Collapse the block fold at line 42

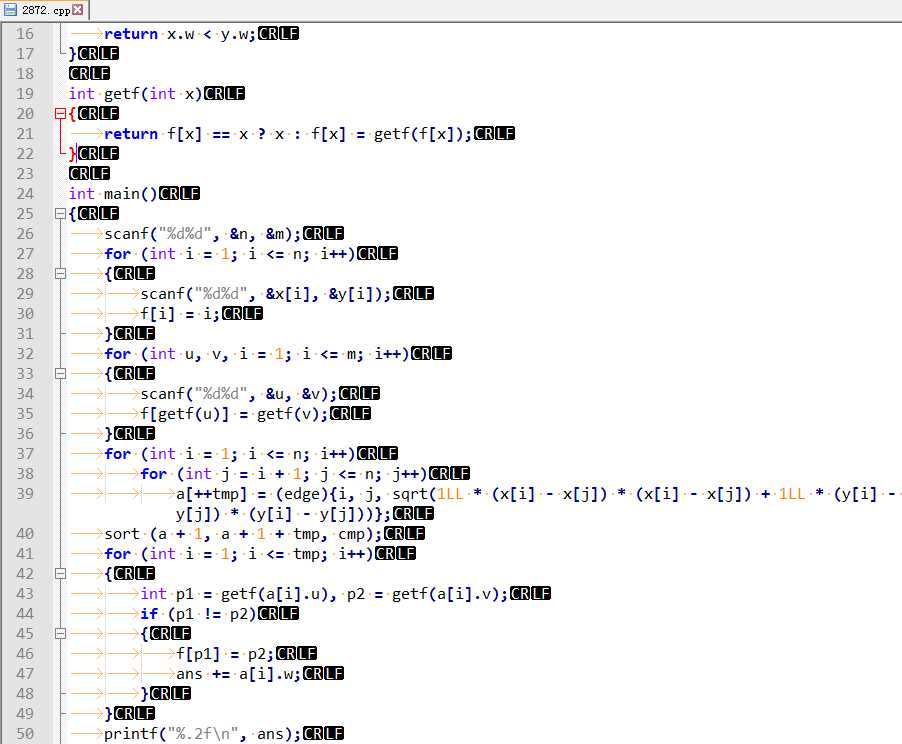click(60, 574)
